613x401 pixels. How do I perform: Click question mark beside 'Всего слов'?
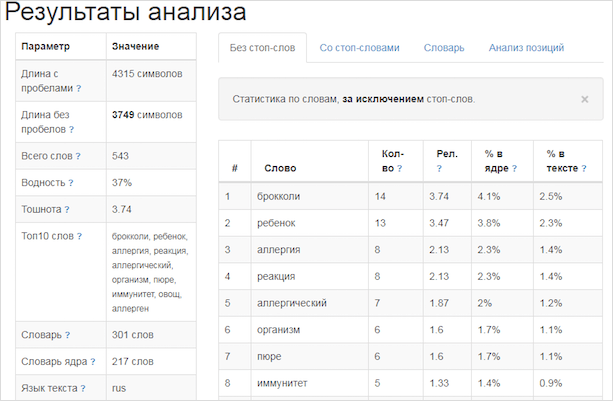(78, 157)
